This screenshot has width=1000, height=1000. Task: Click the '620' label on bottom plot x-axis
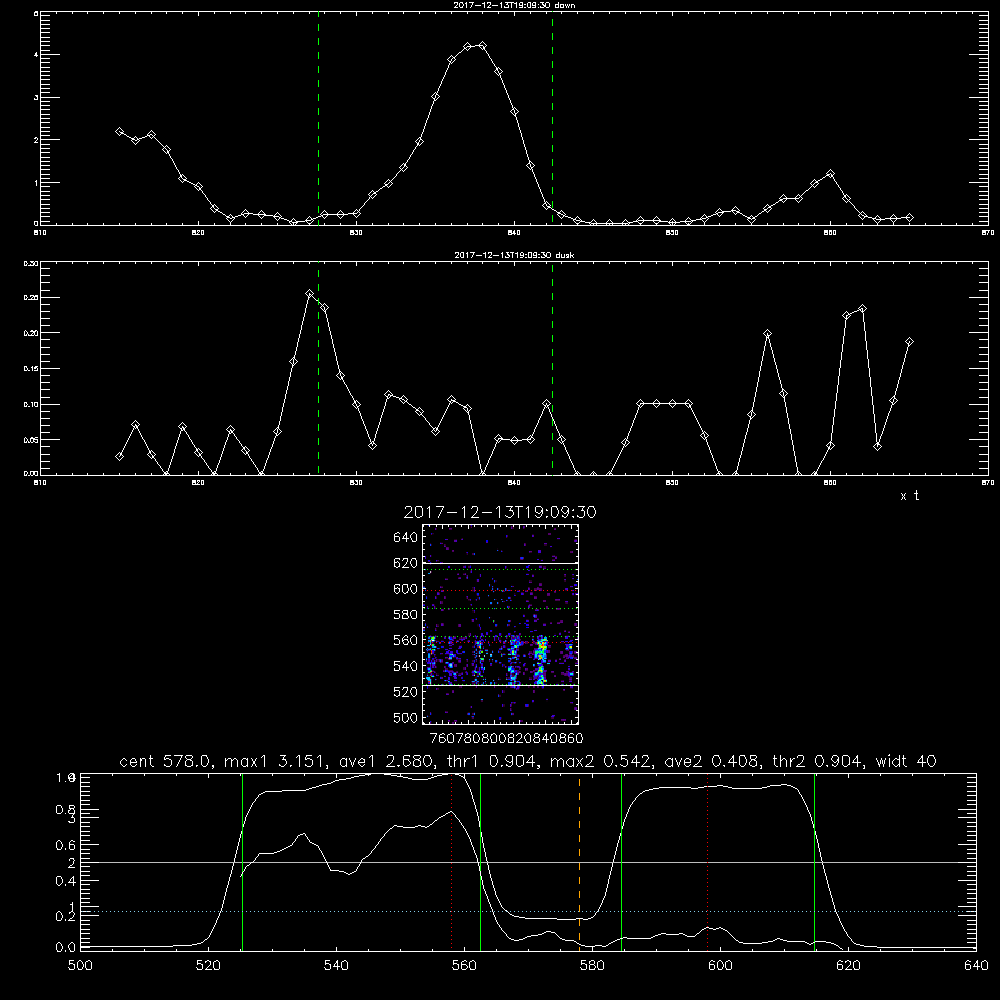(848, 966)
